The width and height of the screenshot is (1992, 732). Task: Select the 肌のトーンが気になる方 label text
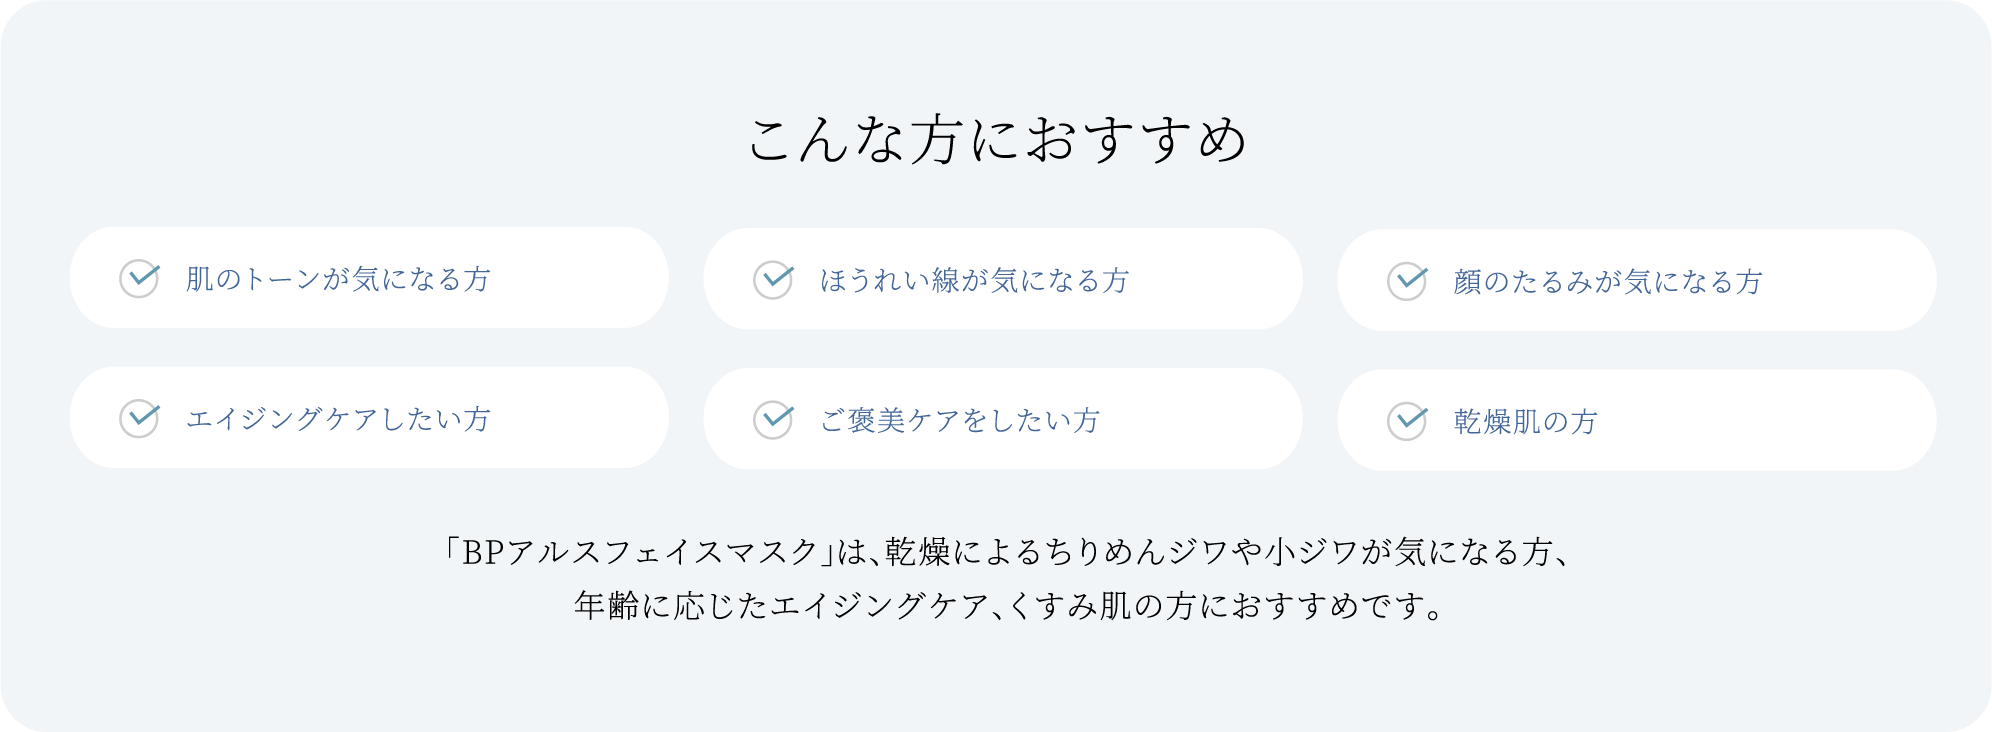pos(338,279)
